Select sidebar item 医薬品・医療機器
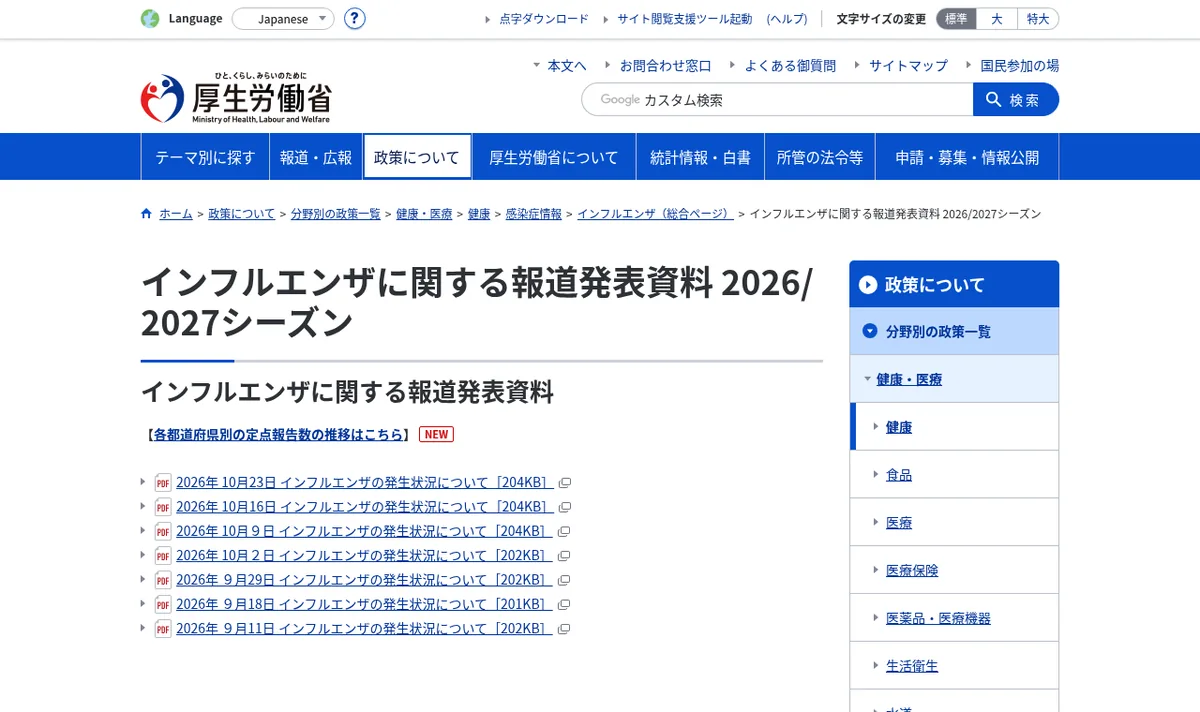The height and width of the screenshot is (712, 1200). click(954, 618)
